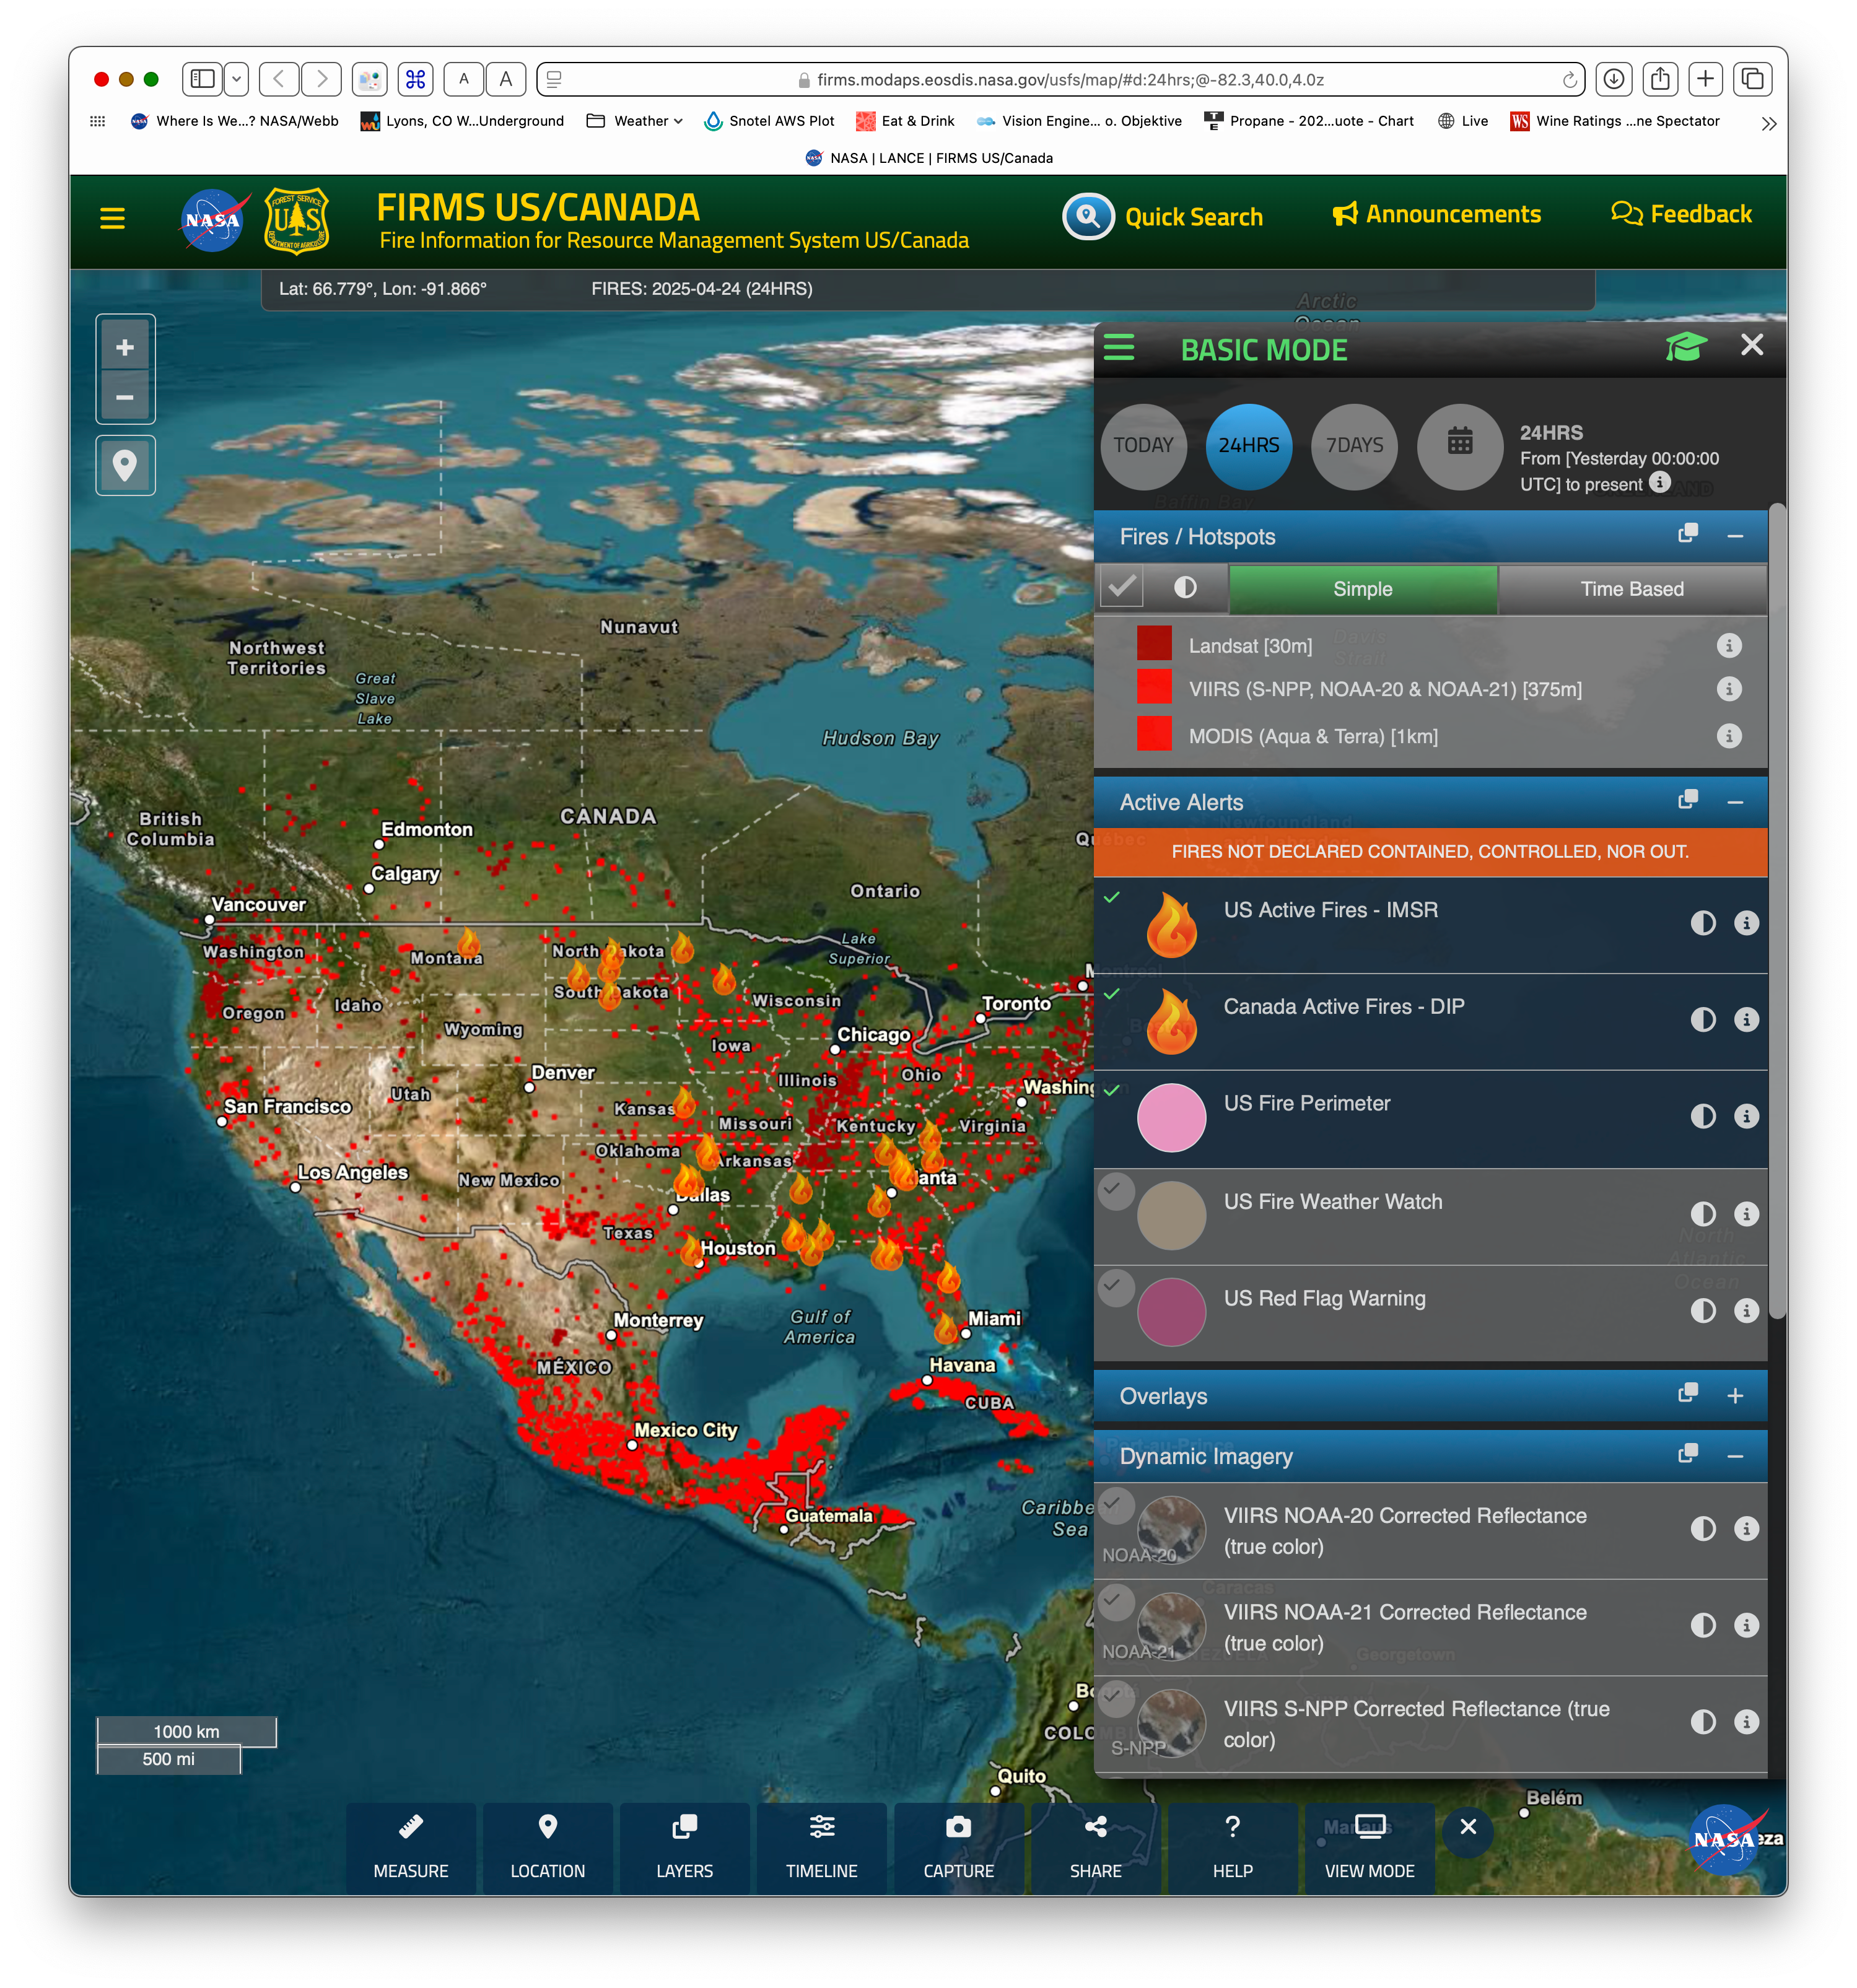Open the Location tool

point(547,1848)
